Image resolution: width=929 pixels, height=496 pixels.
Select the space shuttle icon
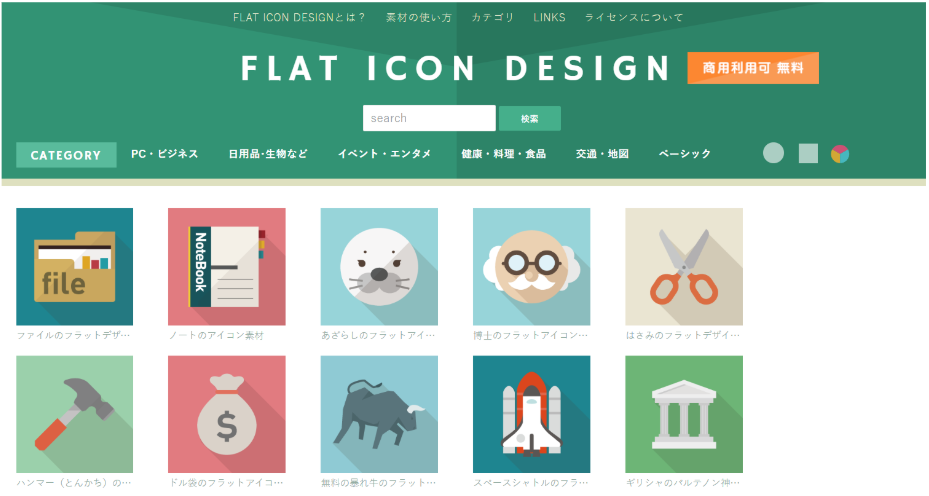click(x=531, y=414)
